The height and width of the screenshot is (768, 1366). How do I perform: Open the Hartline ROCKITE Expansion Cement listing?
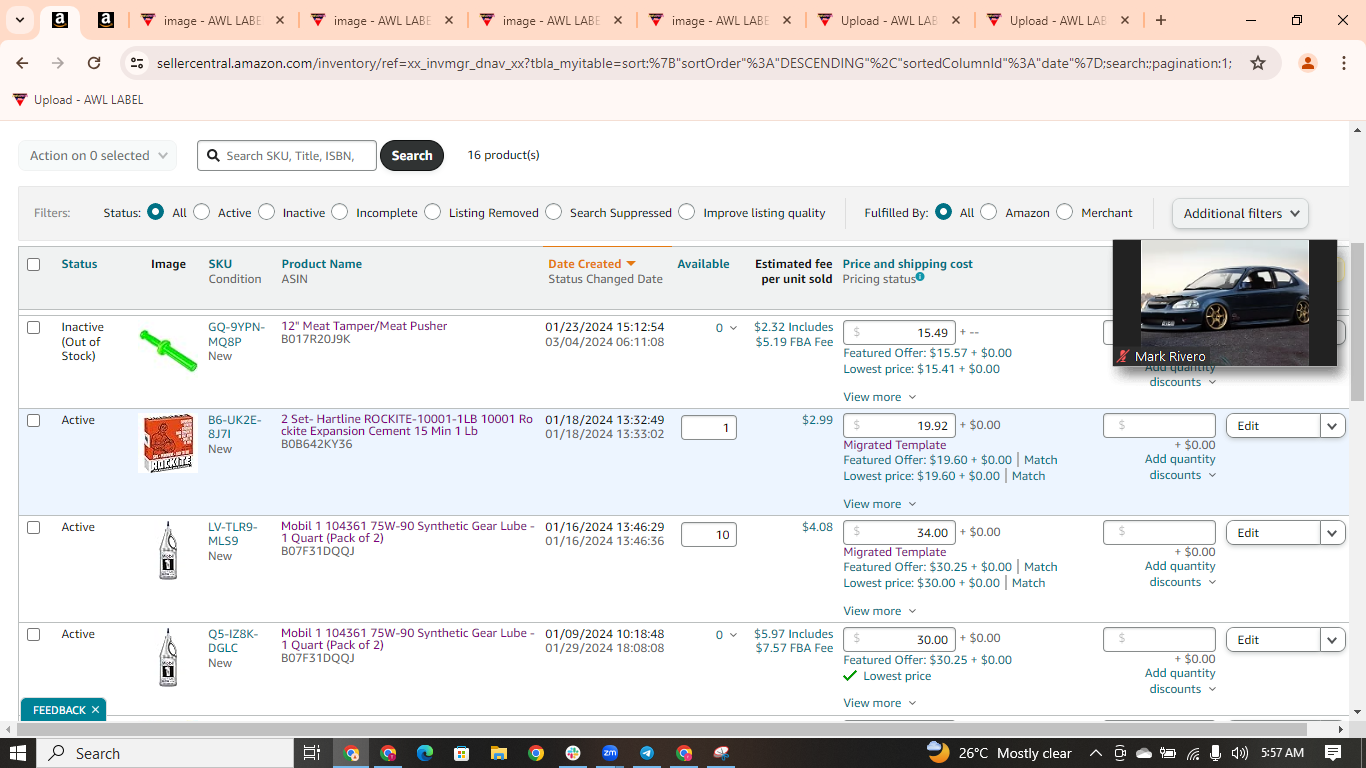407,426
